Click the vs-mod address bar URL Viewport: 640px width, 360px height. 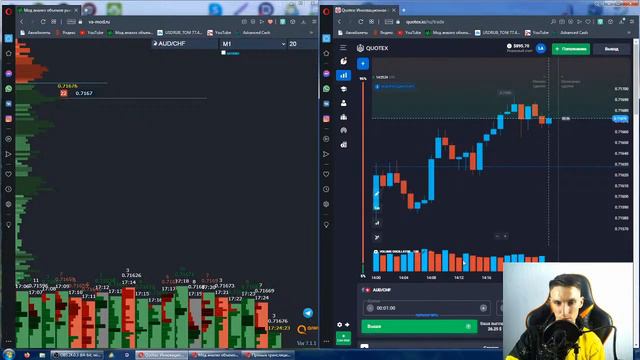(99, 22)
